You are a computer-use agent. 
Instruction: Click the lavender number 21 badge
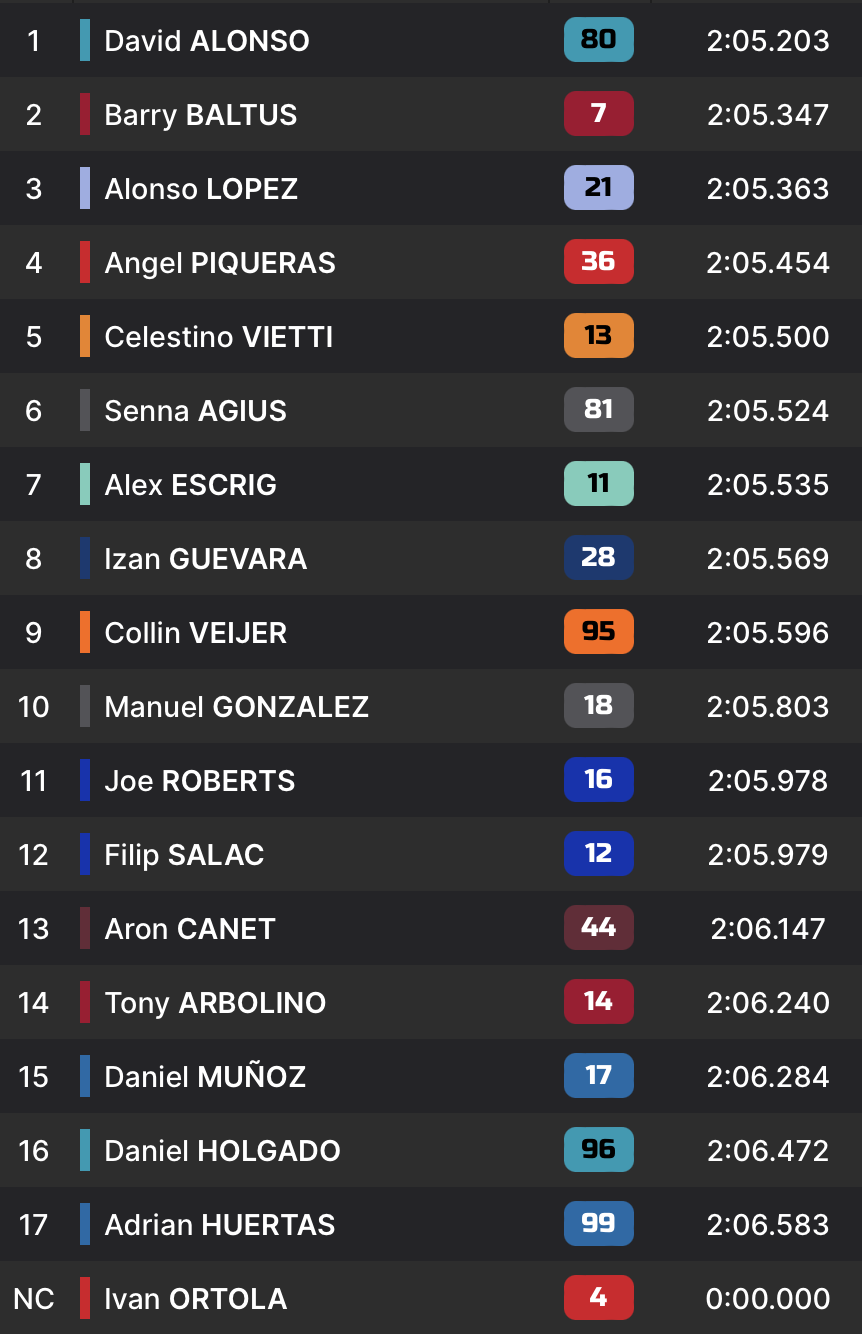click(x=598, y=188)
